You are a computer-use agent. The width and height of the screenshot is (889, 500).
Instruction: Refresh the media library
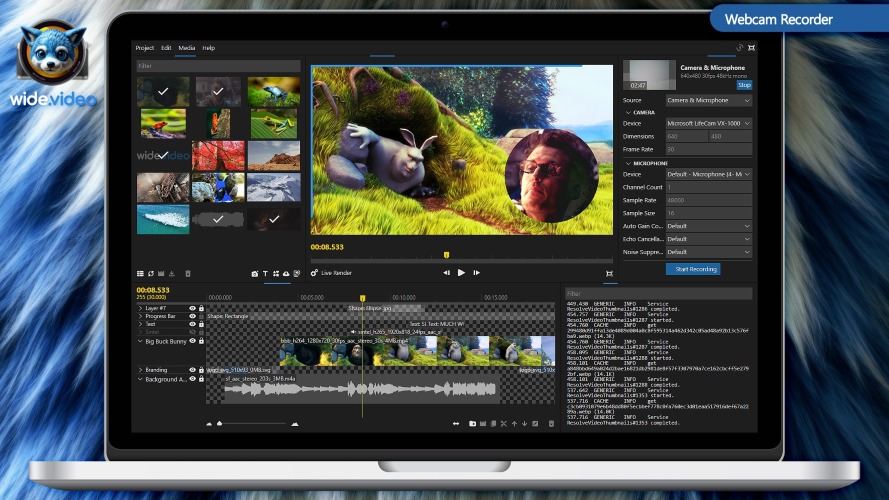click(x=151, y=274)
